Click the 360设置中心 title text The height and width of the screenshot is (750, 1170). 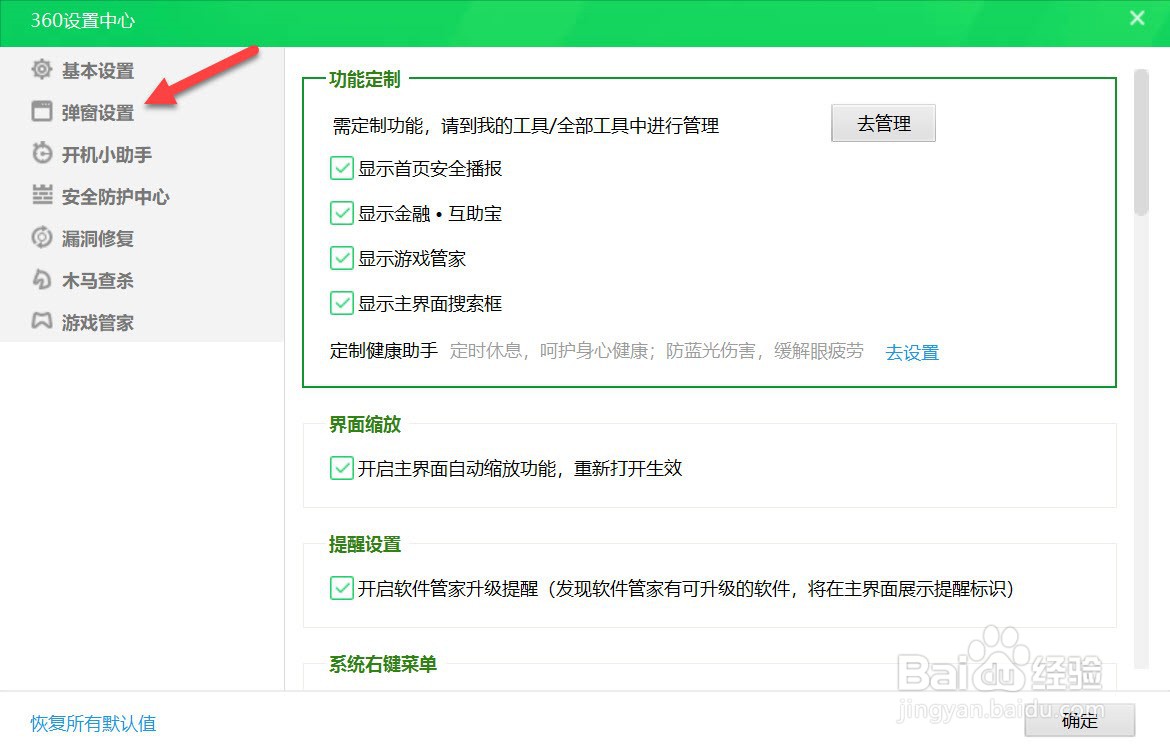(x=82, y=20)
